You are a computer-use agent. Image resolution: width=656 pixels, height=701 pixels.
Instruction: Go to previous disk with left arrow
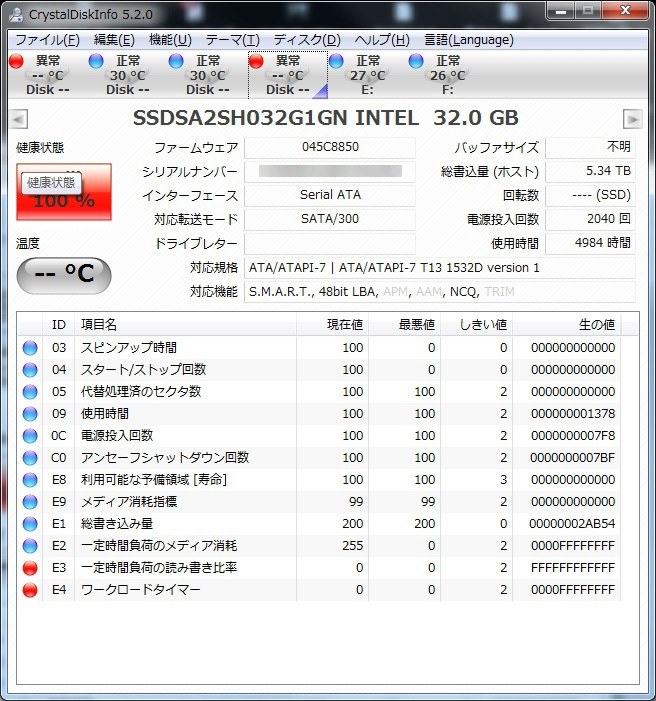coord(18,119)
